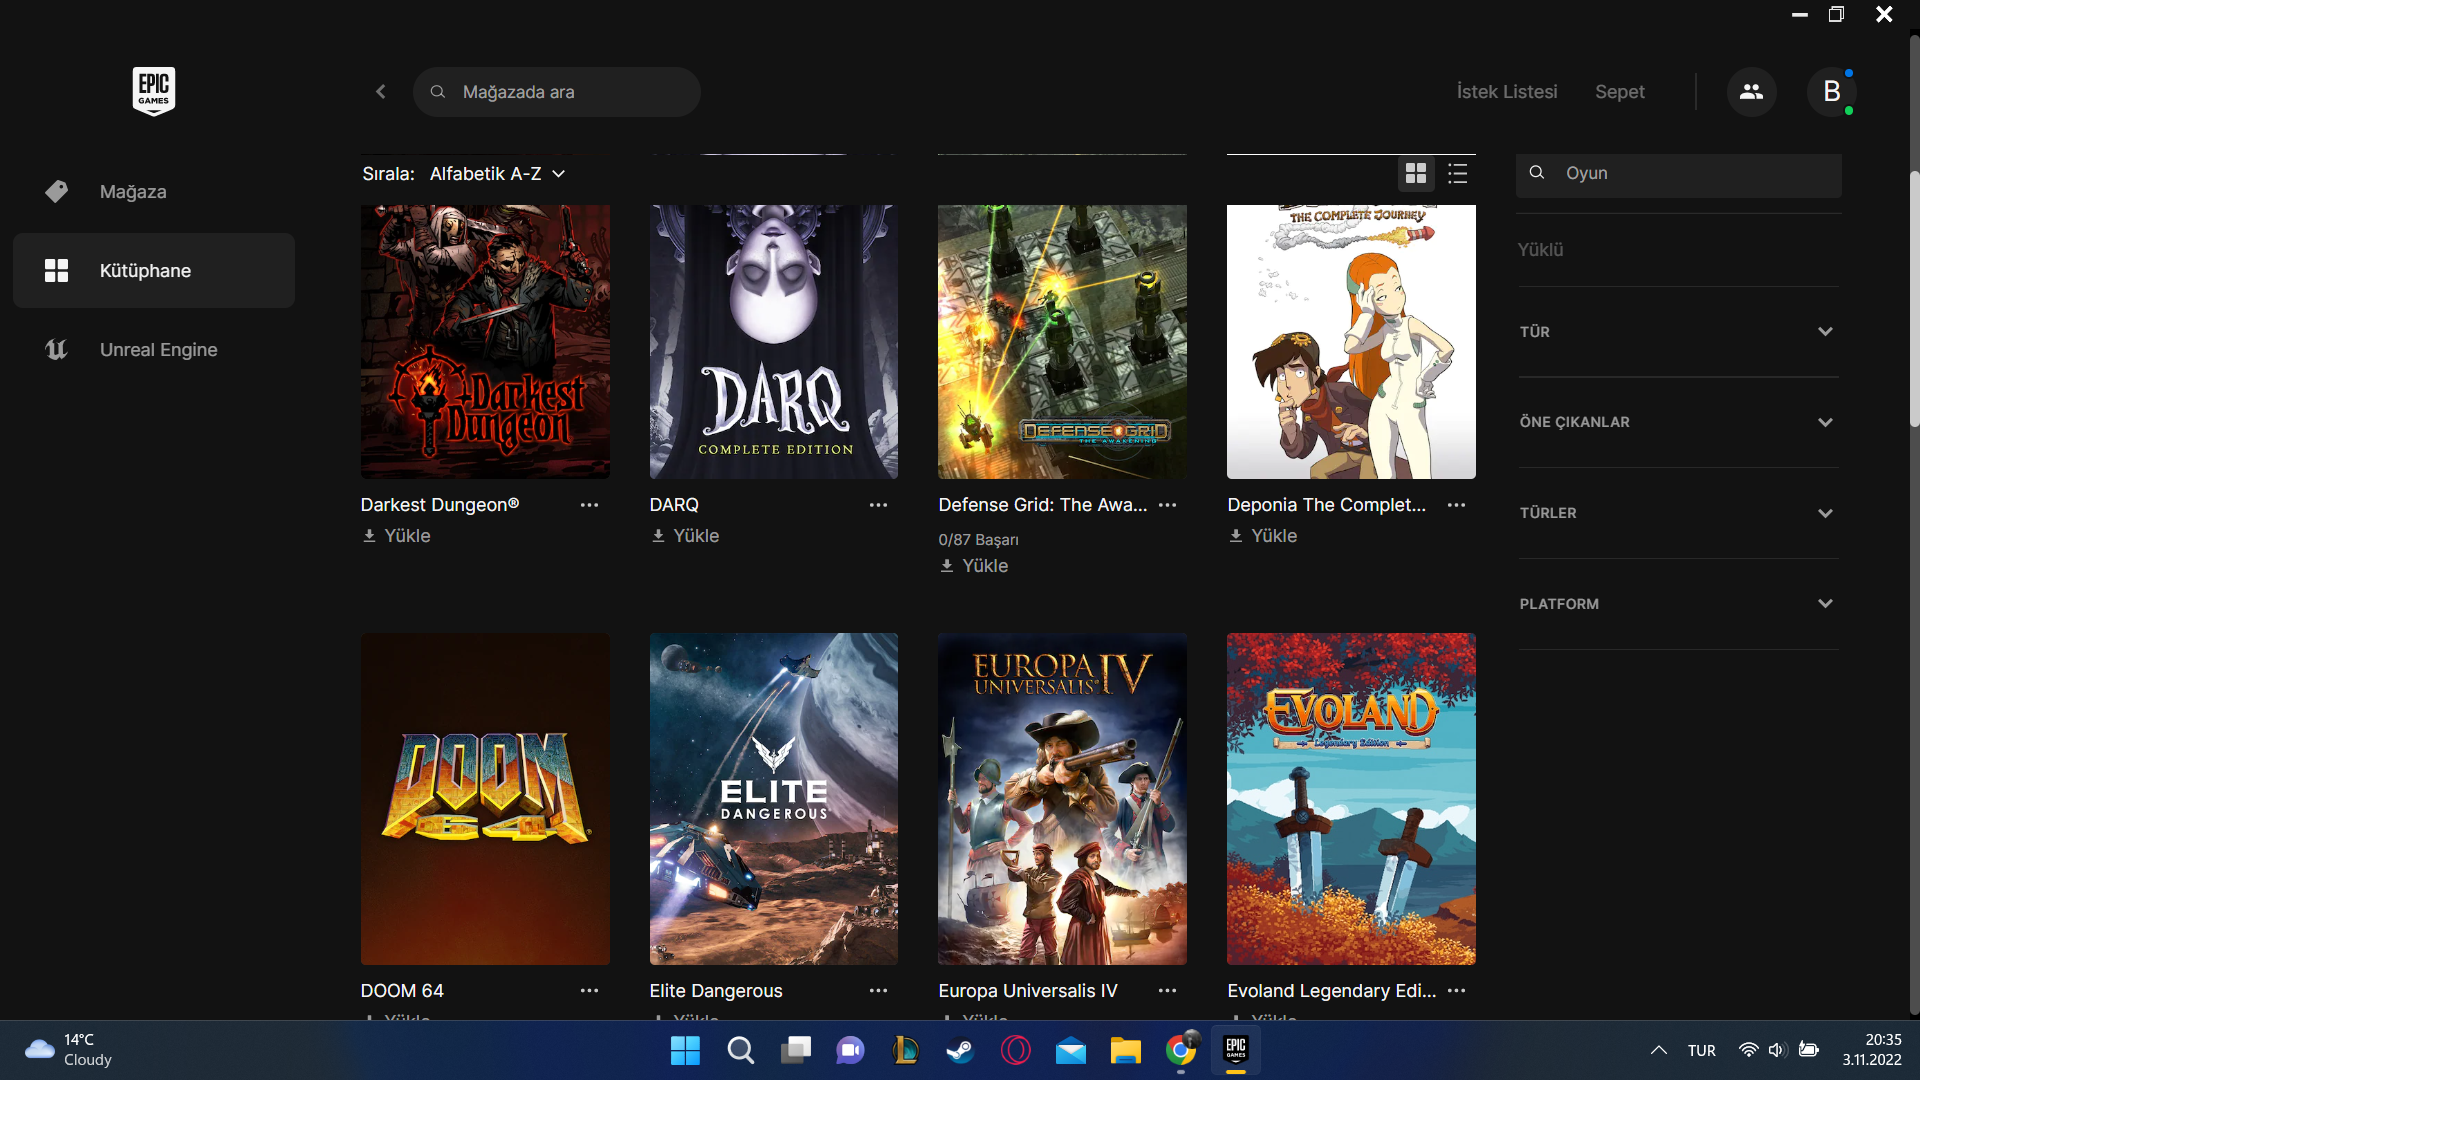Expand the PLATFORM filter section
Screen dimensions: 2444x1136
pos(1678,604)
